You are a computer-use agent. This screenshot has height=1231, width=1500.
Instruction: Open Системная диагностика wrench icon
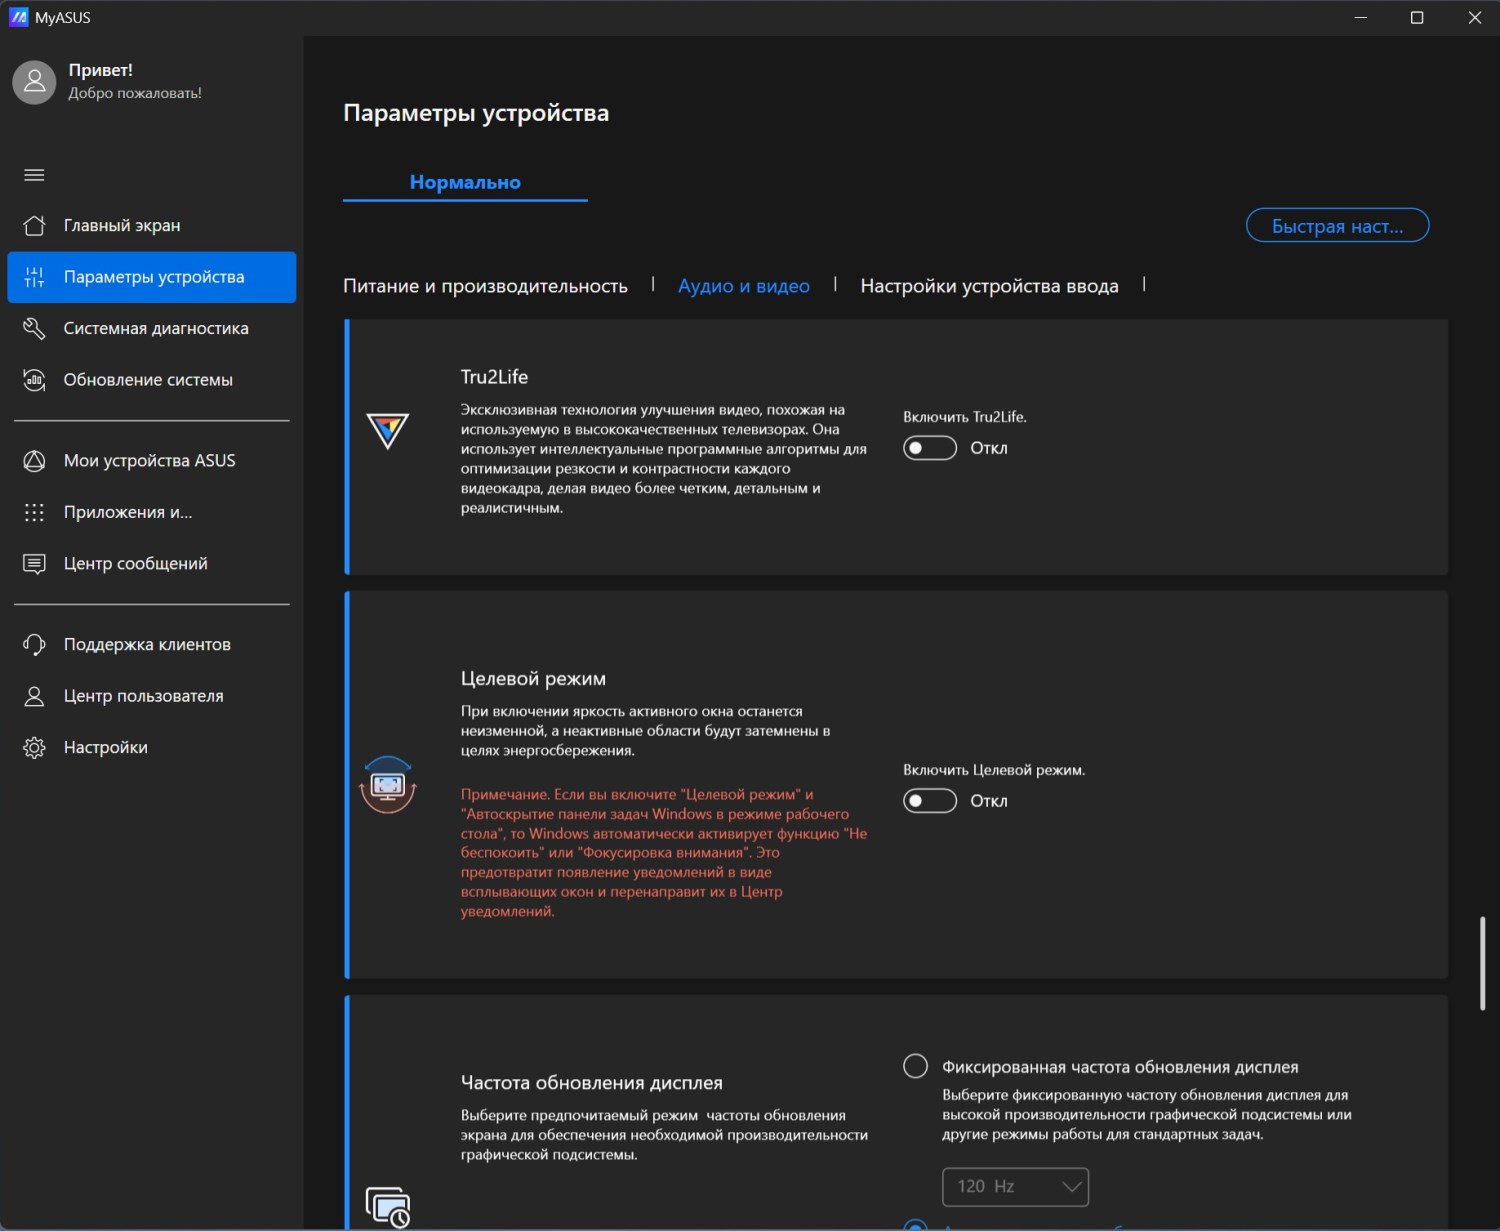(x=34, y=329)
